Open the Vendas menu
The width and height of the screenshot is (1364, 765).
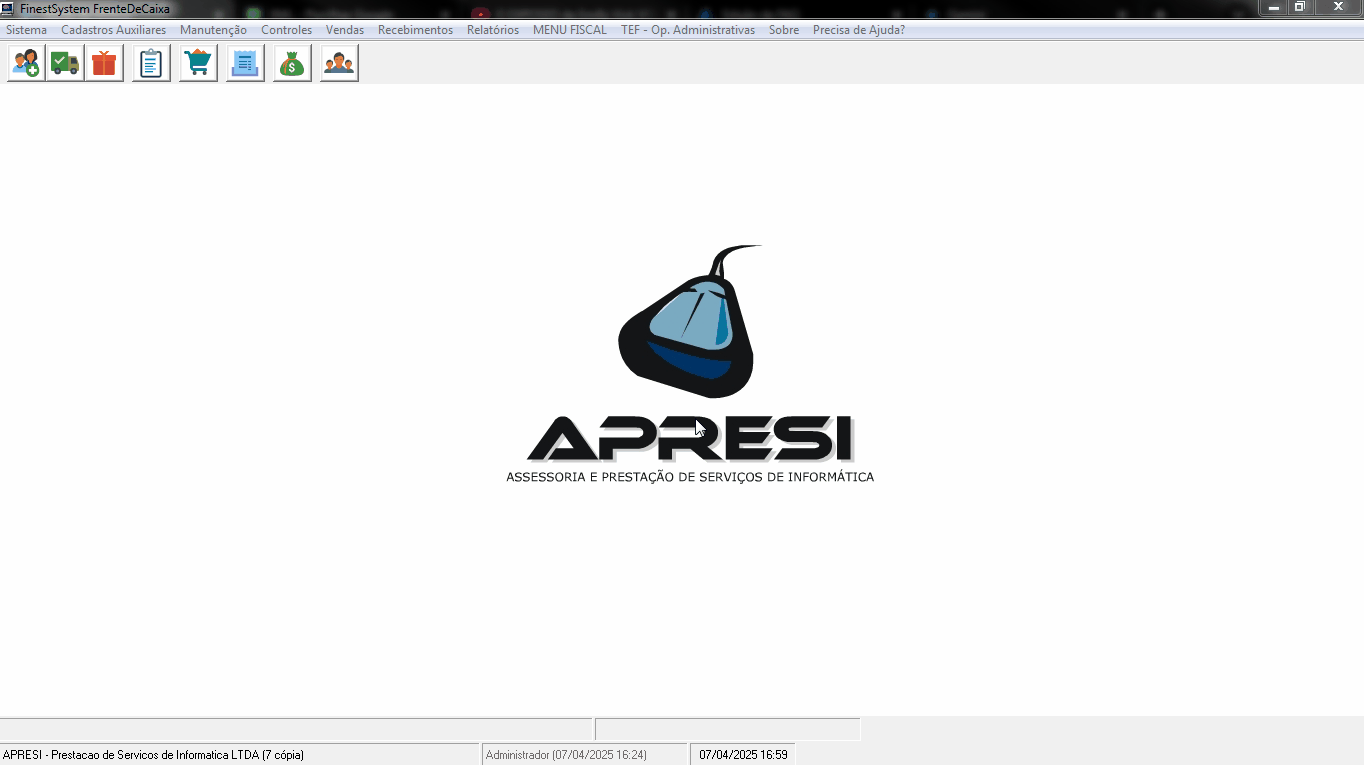point(345,30)
